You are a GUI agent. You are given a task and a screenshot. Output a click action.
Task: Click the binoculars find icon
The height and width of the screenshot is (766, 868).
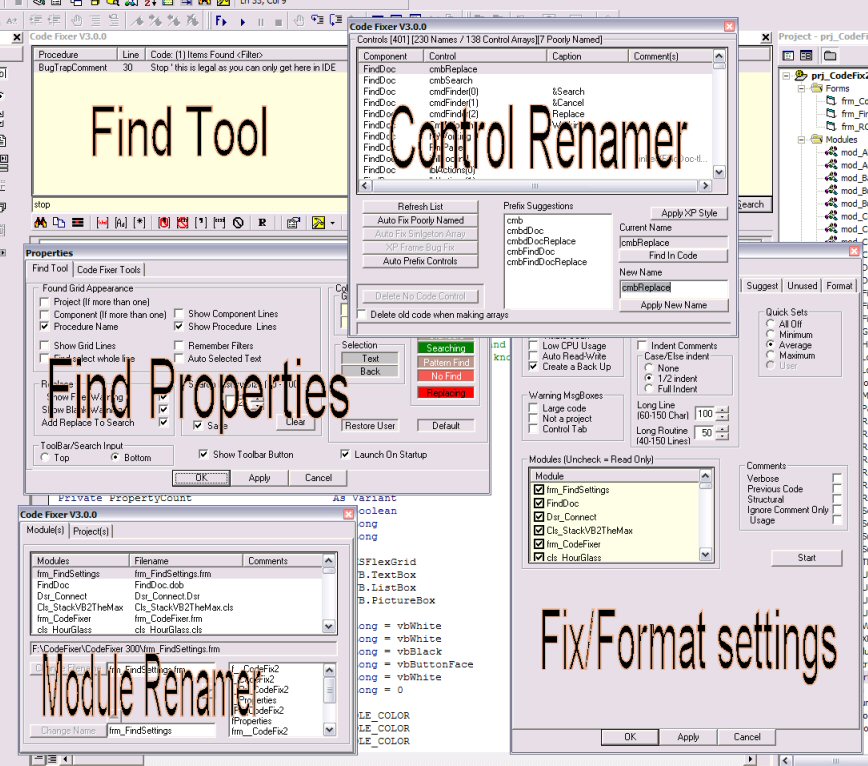(41, 223)
